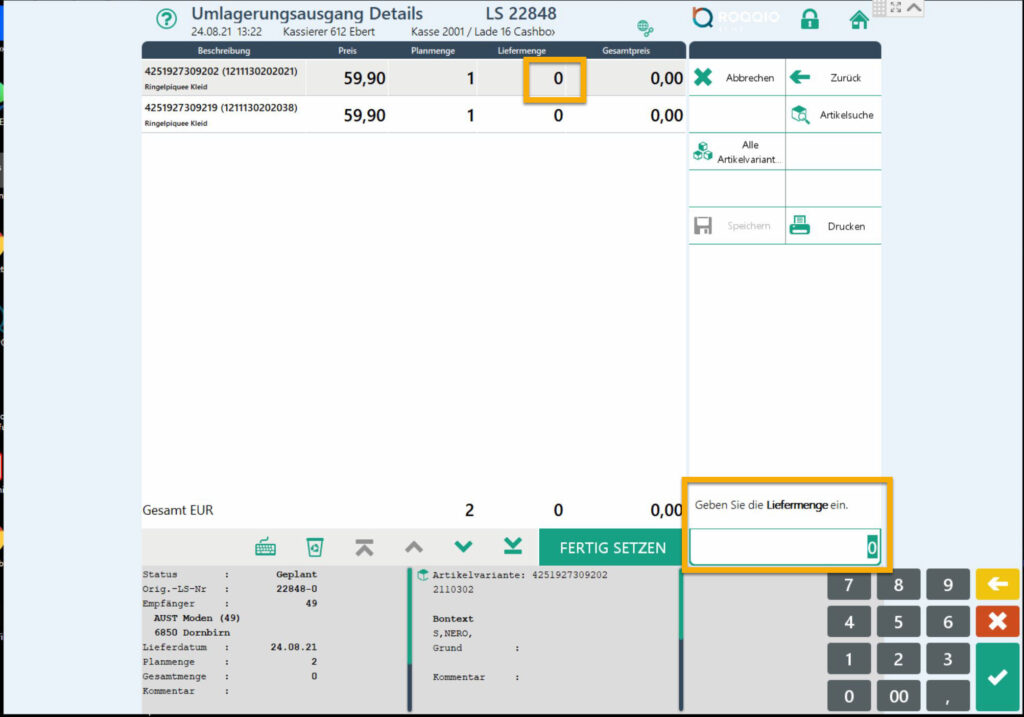Jump to last row with bottom arrow

click(512, 547)
